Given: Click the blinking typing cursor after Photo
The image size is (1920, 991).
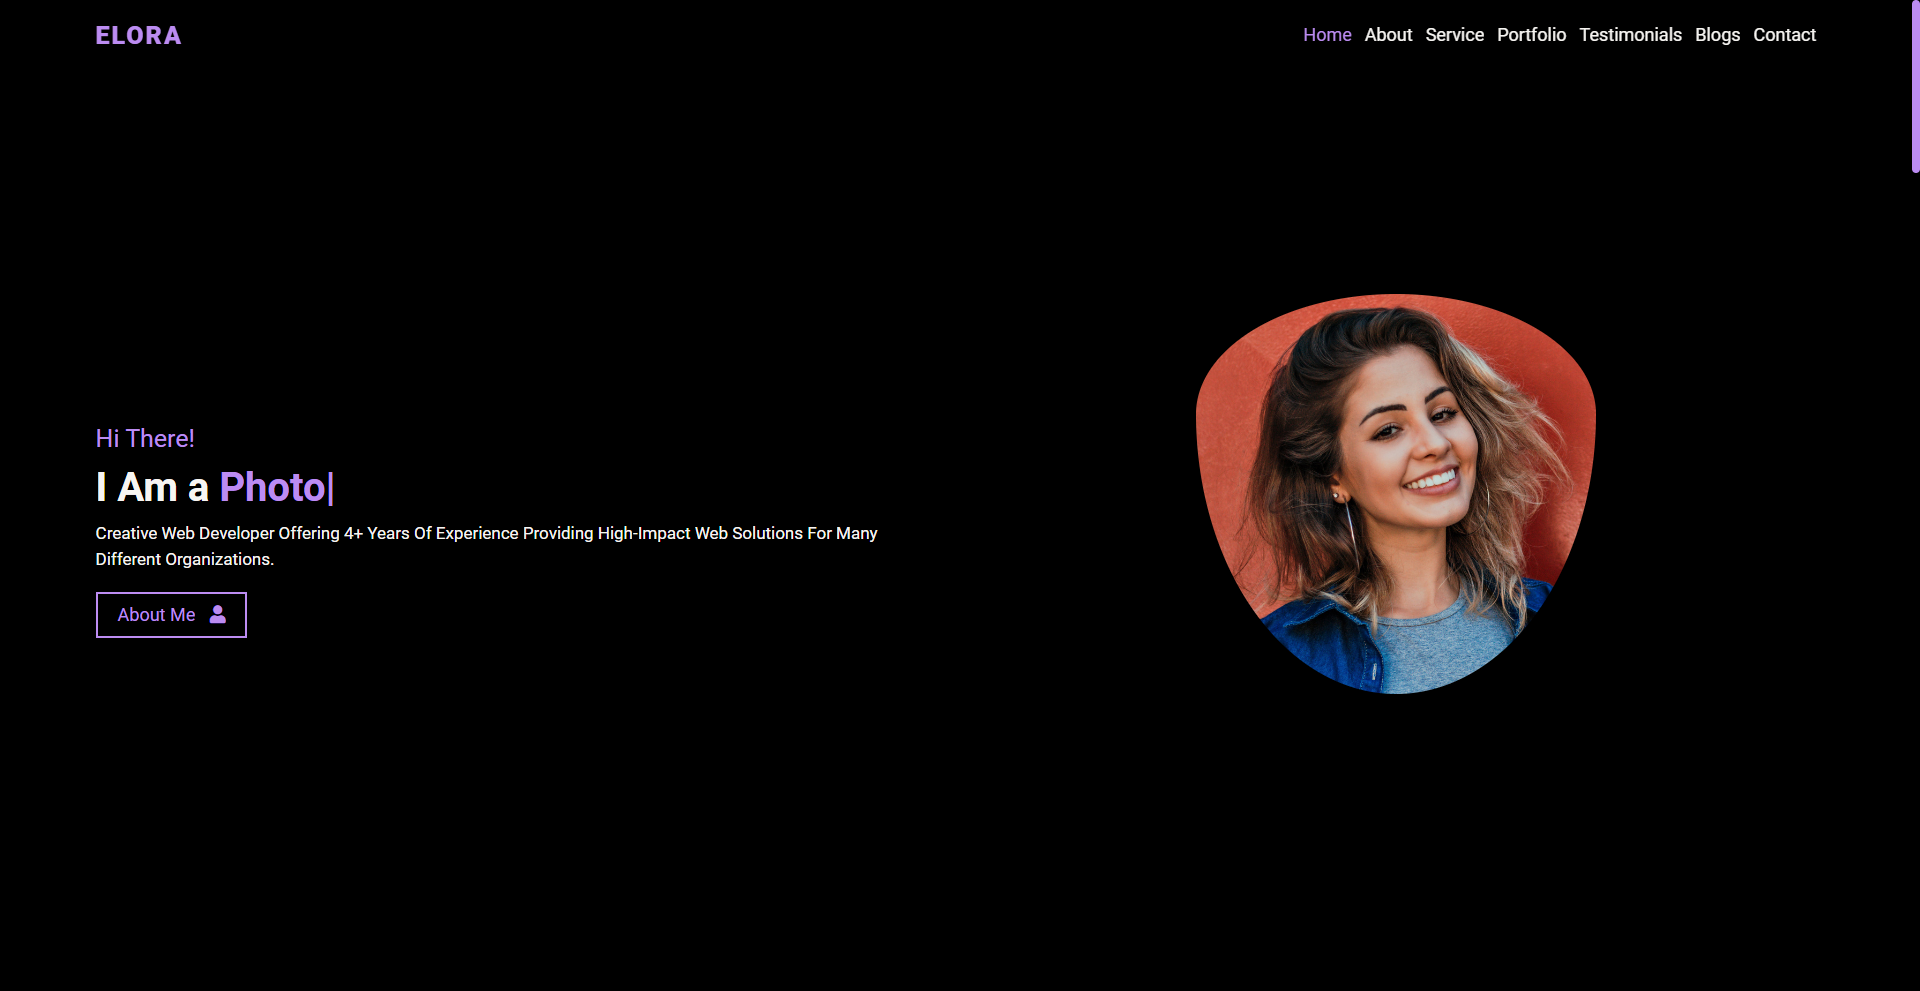Looking at the screenshot, I should [331, 488].
